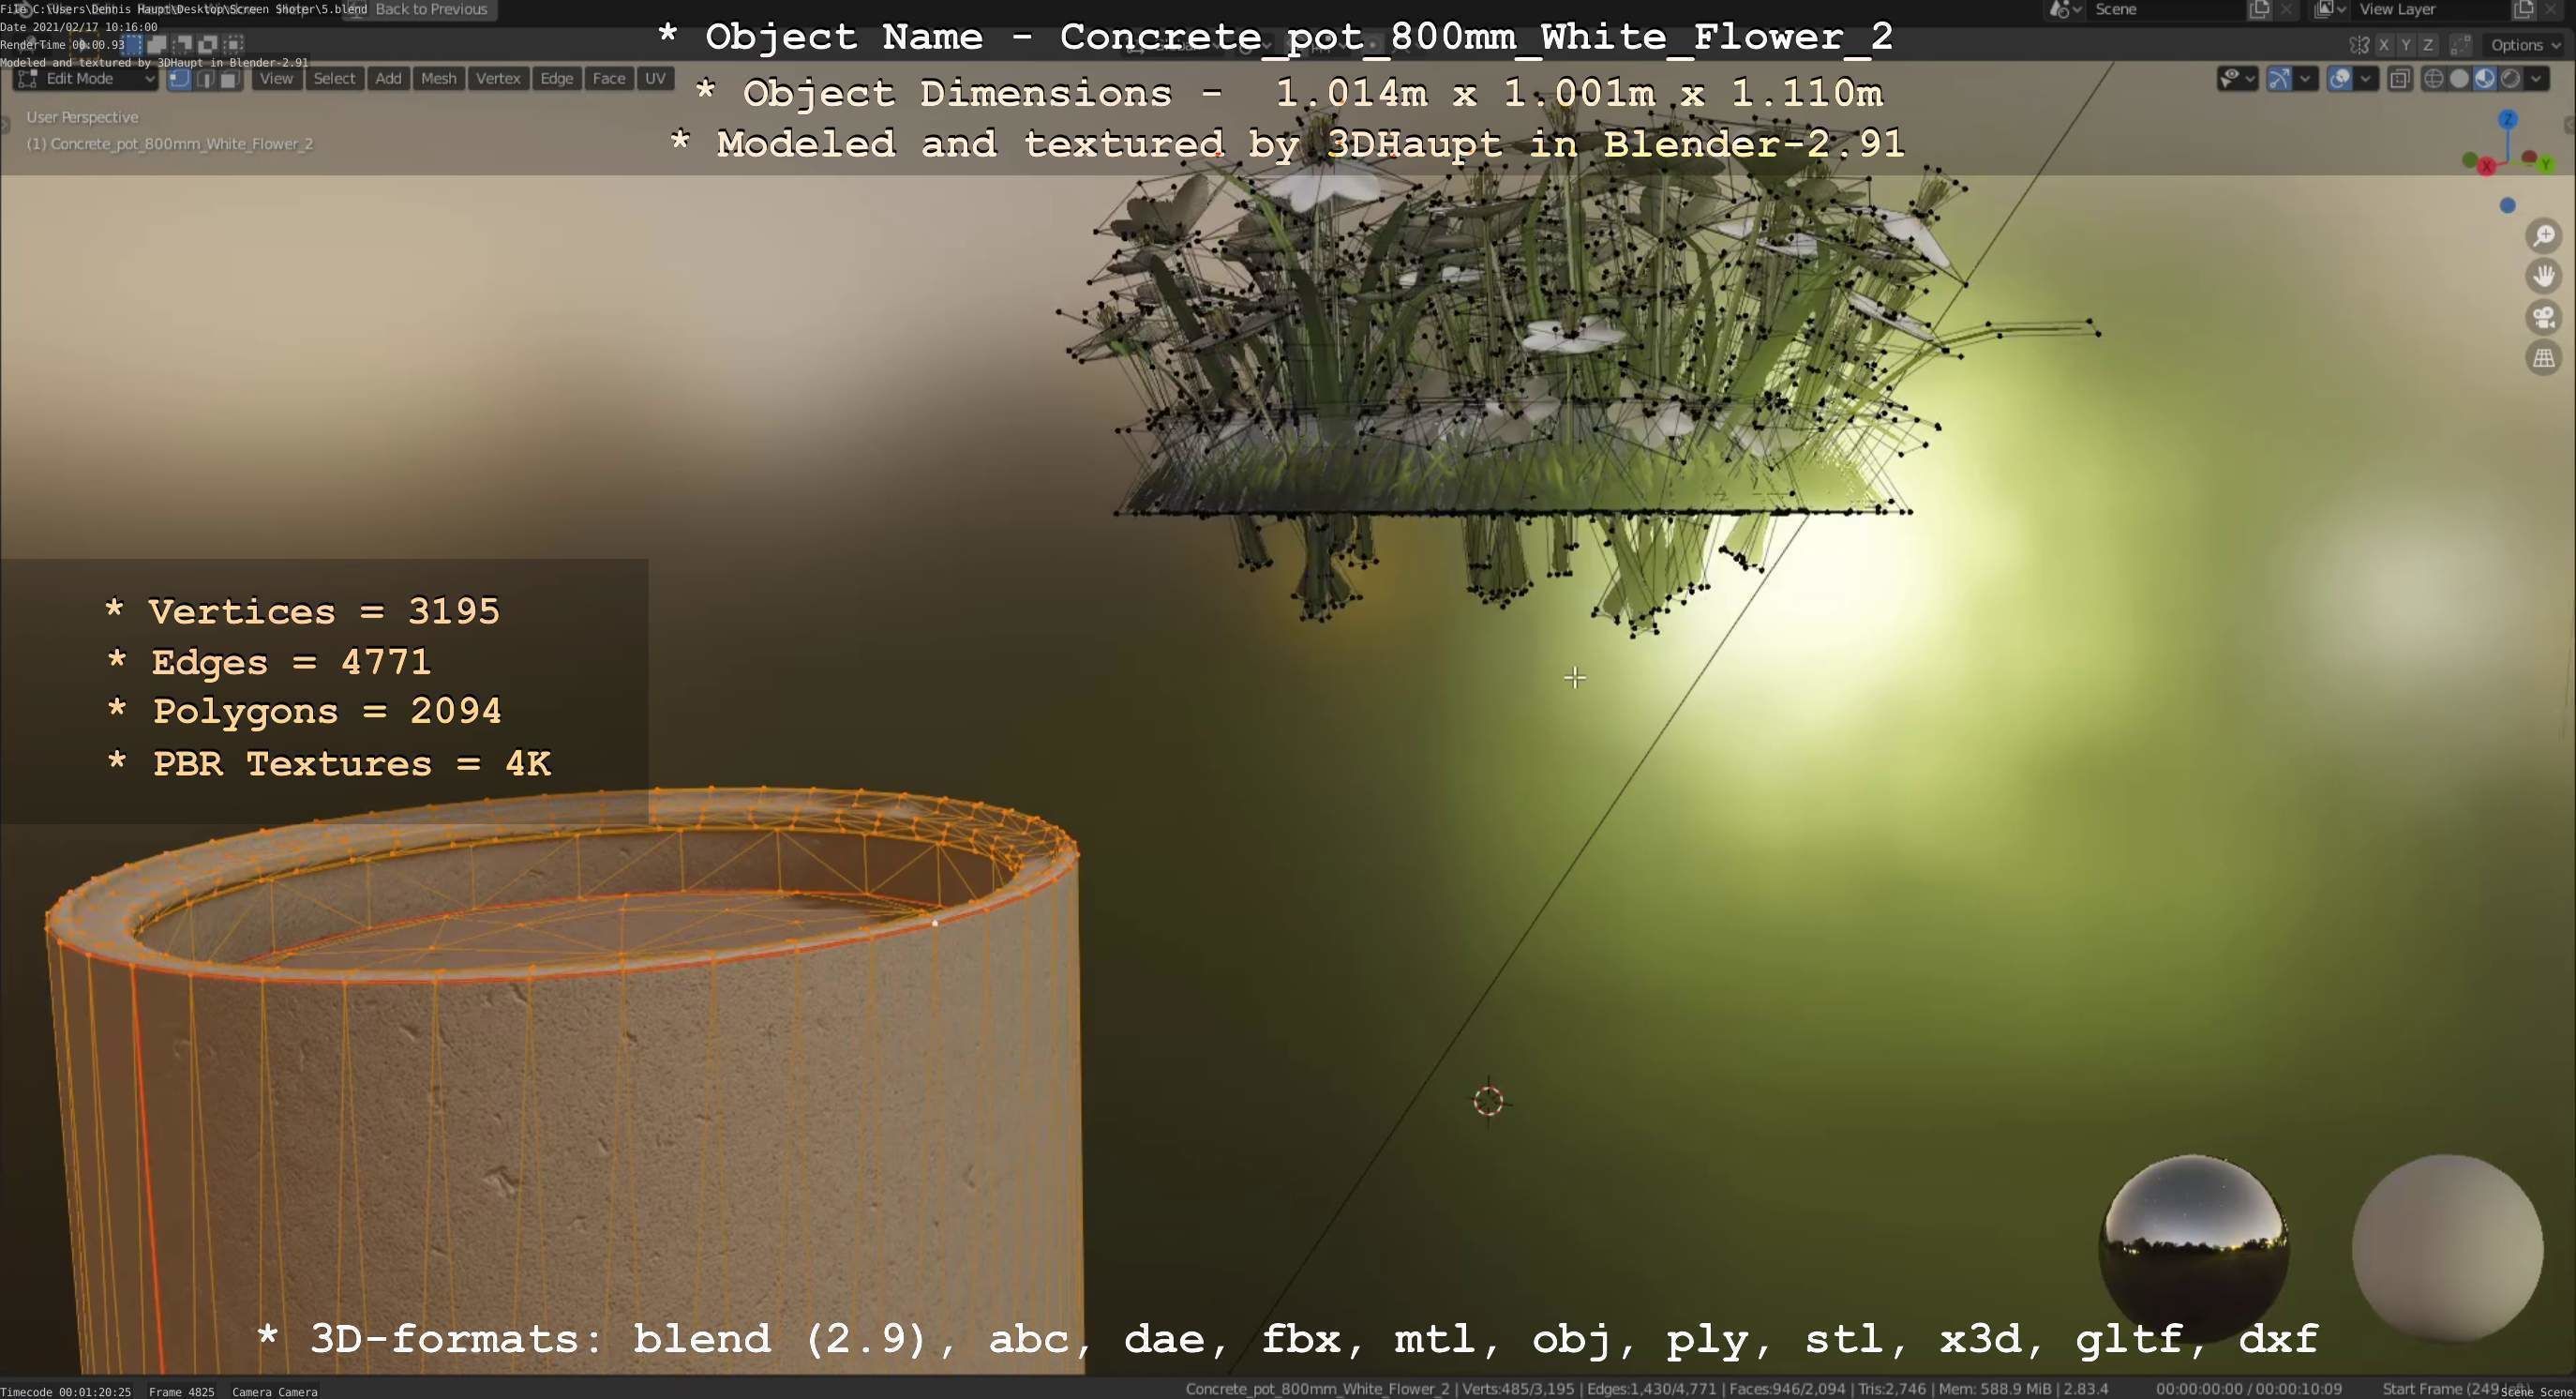Expand the sidebar arrow at viewport right edge
2576x1399 pixels.
(2569, 125)
